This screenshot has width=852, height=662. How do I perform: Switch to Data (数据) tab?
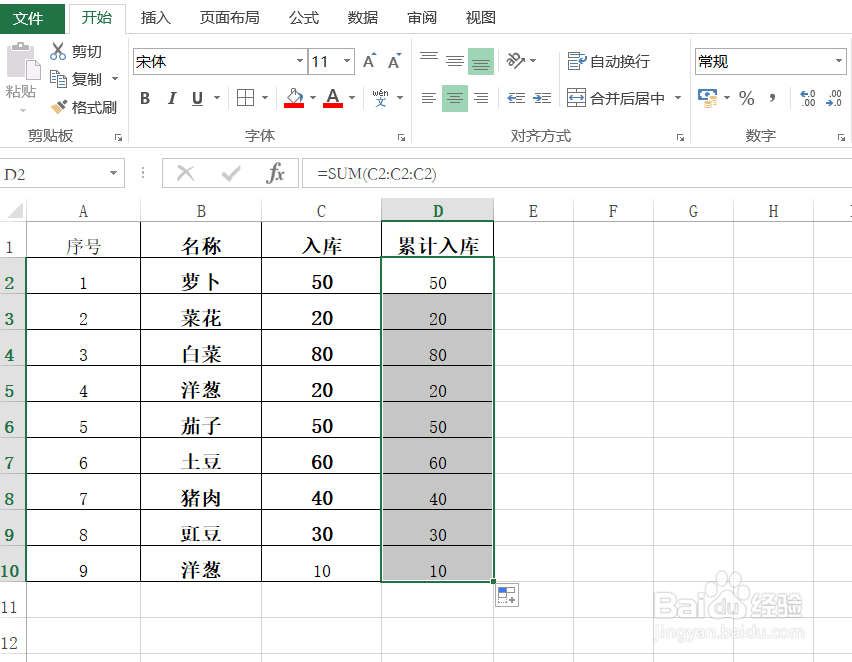tap(362, 18)
